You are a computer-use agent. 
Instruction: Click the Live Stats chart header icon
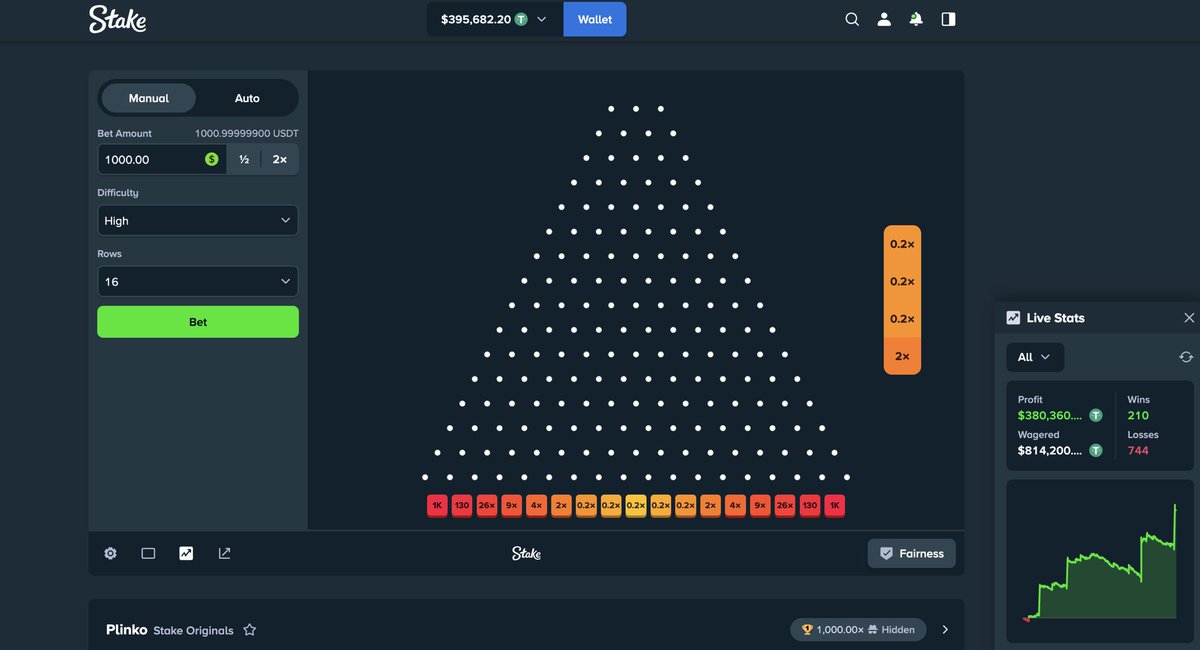click(1013, 318)
